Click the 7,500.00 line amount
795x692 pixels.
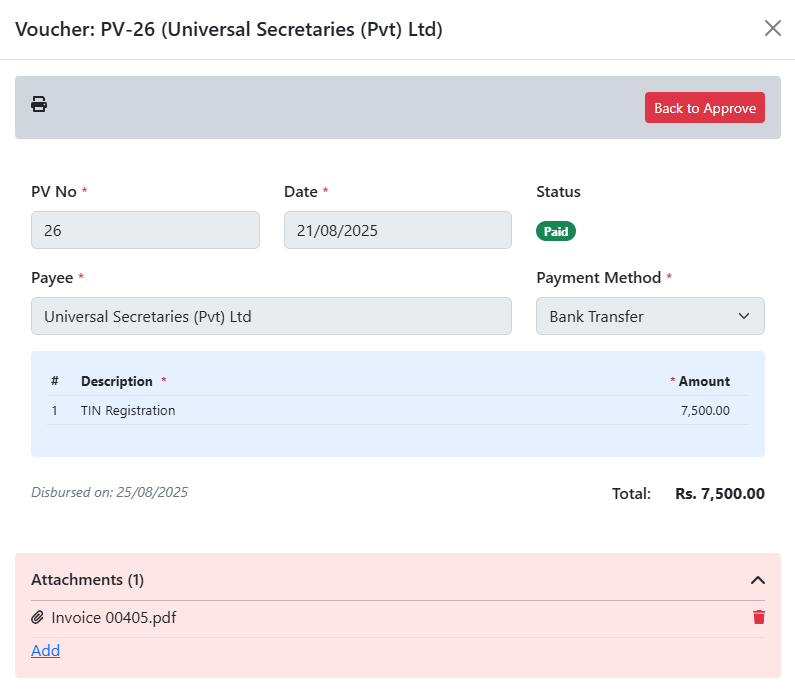coord(705,411)
